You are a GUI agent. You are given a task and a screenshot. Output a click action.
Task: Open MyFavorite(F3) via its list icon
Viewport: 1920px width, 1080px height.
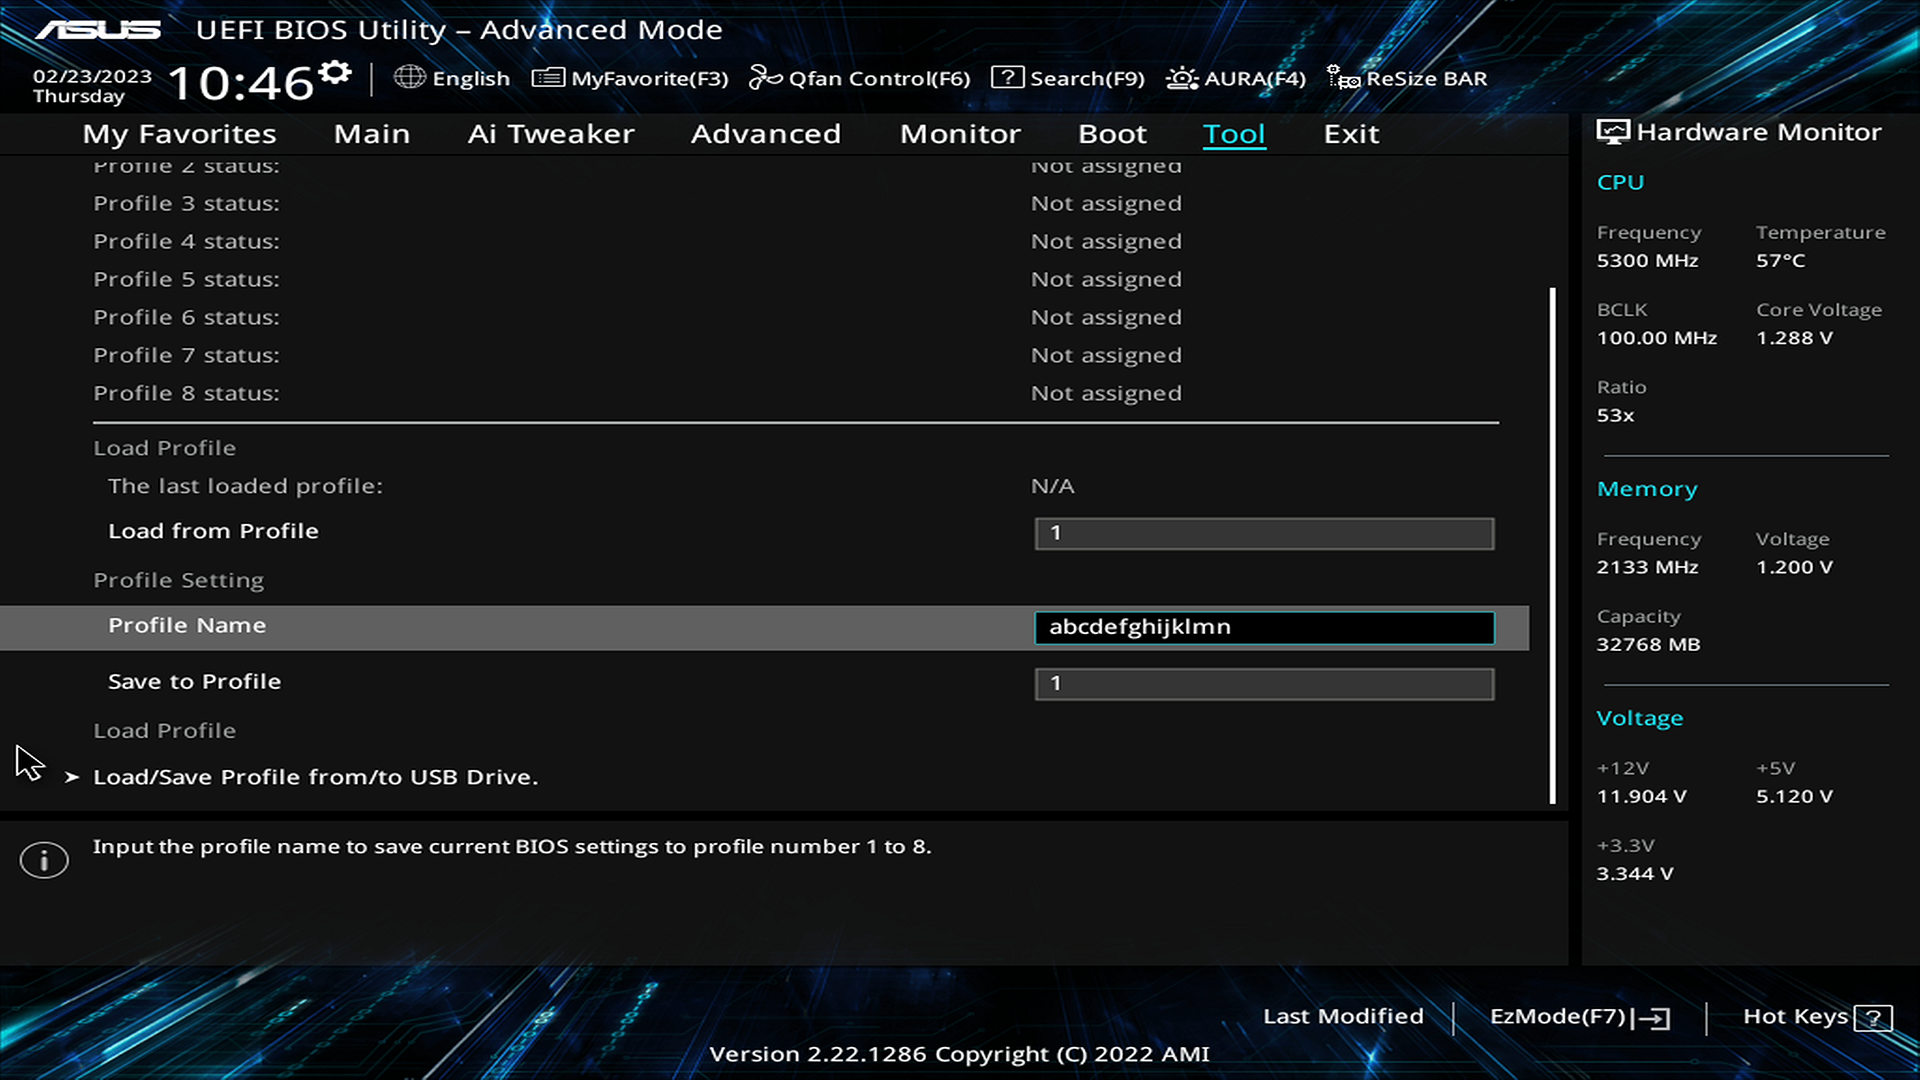tap(547, 77)
